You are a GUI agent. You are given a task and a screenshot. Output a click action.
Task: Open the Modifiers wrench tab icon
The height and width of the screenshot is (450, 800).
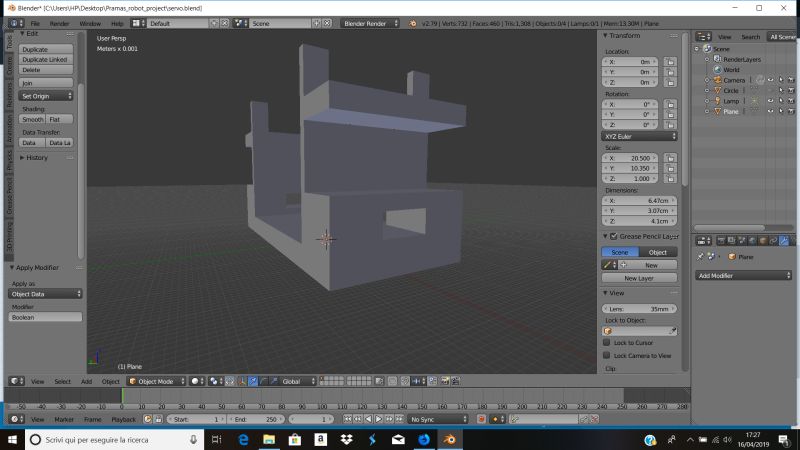click(784, 241)
